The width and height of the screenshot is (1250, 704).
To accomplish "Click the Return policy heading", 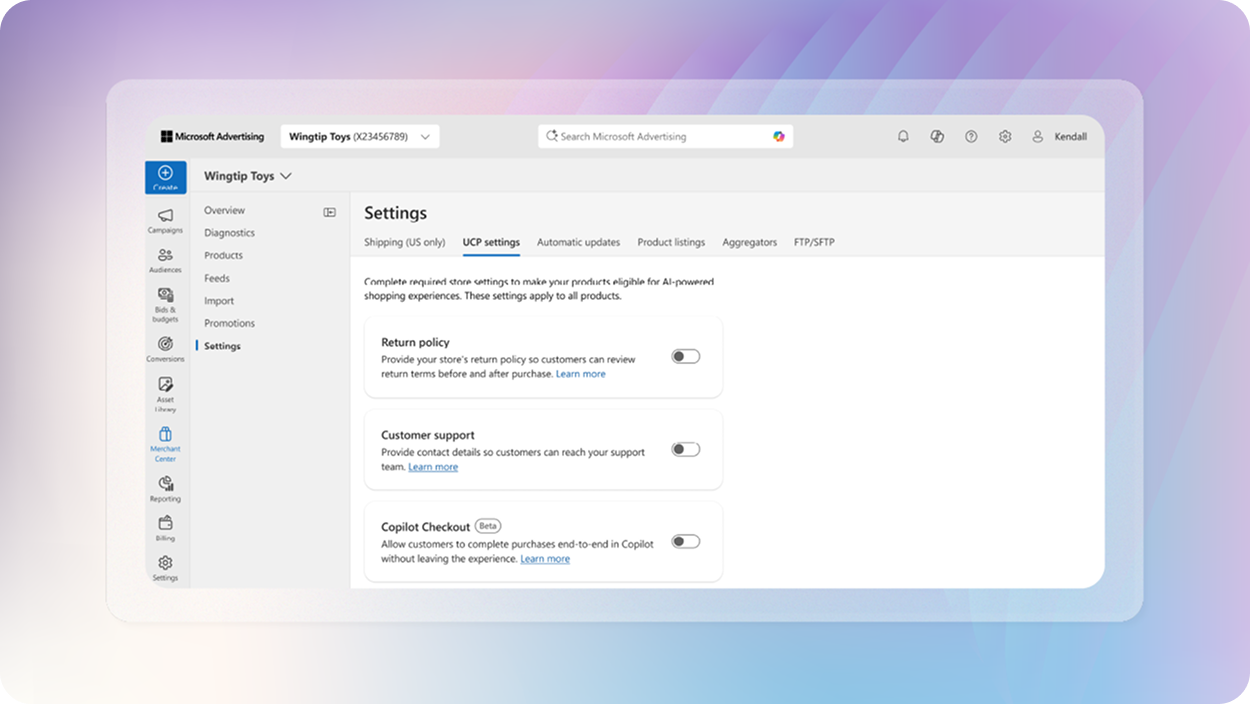I will pos(415,342).
